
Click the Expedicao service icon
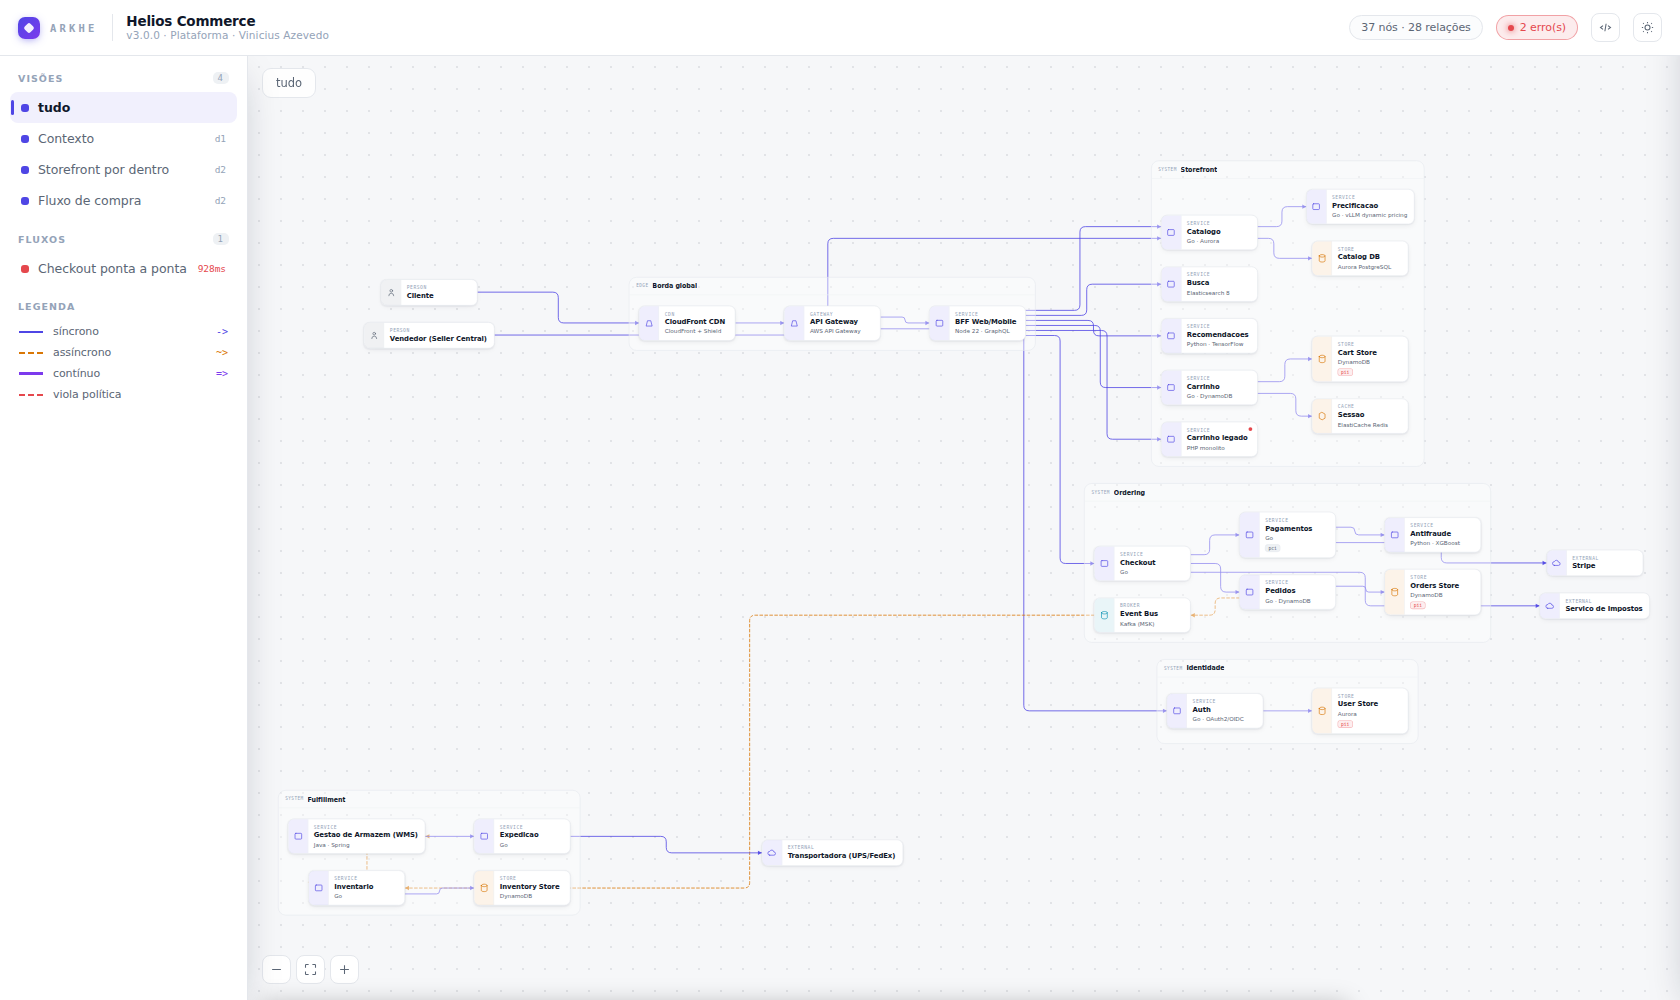484,837
